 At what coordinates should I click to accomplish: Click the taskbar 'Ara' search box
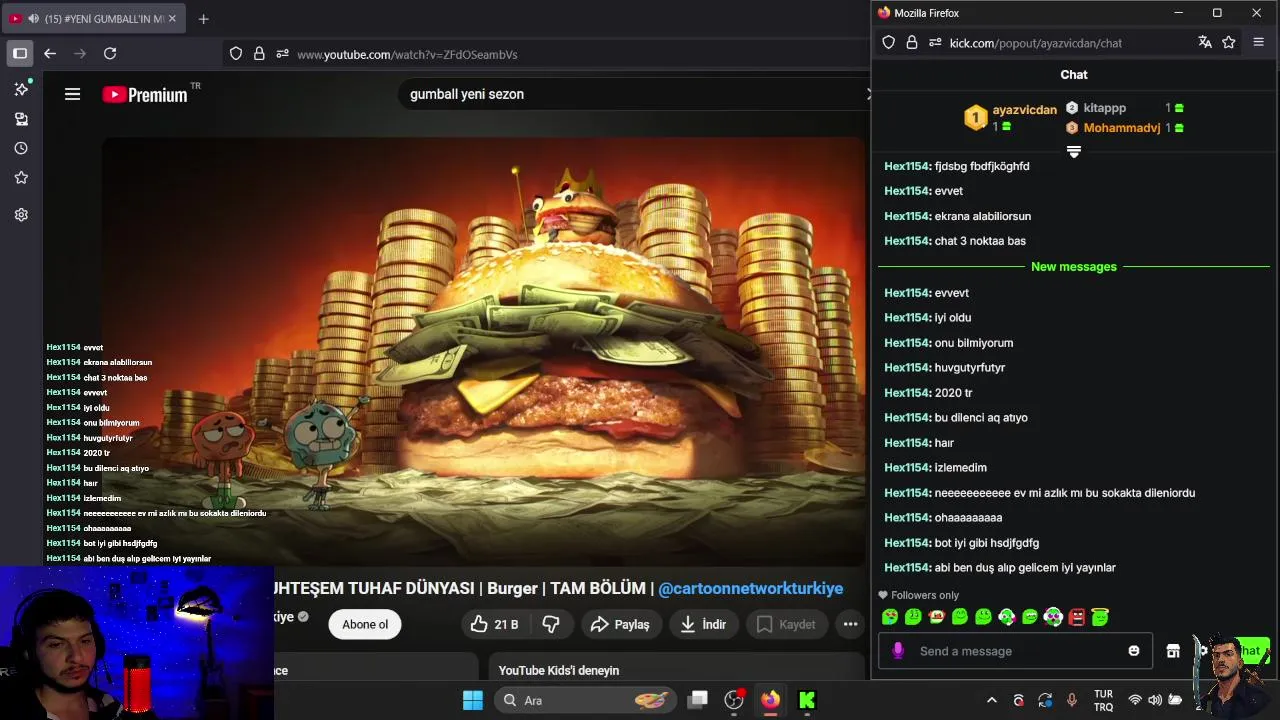point(584,700)
